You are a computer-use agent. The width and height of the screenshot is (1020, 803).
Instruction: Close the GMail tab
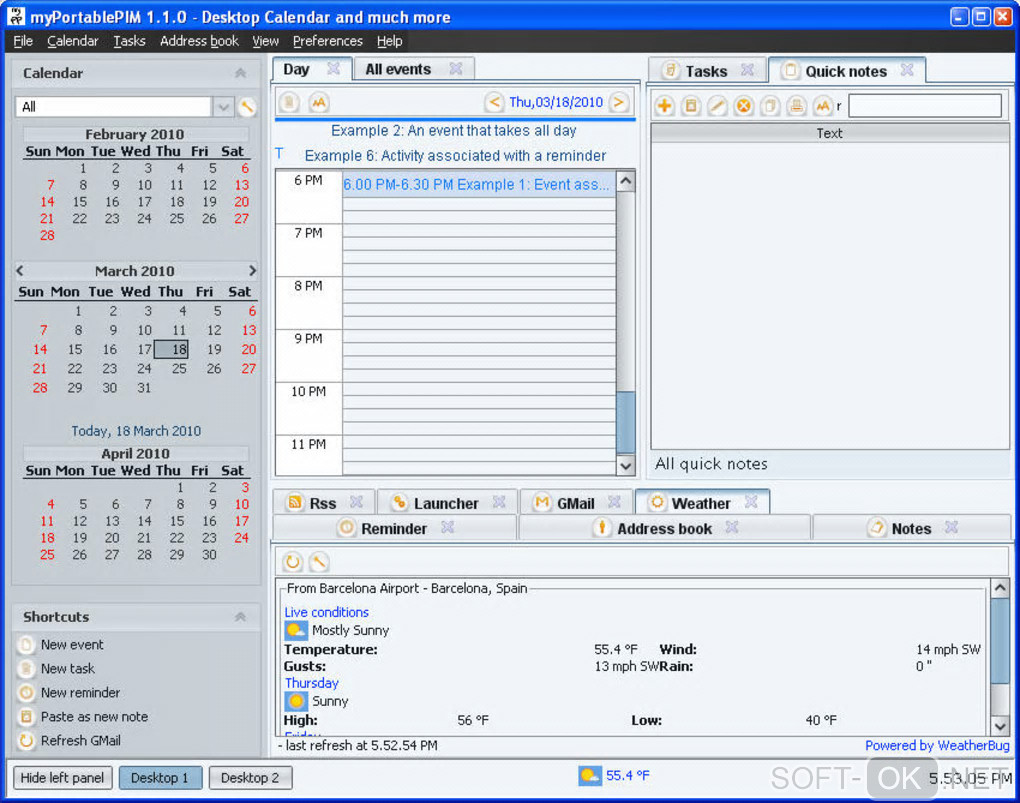point(613,502)
